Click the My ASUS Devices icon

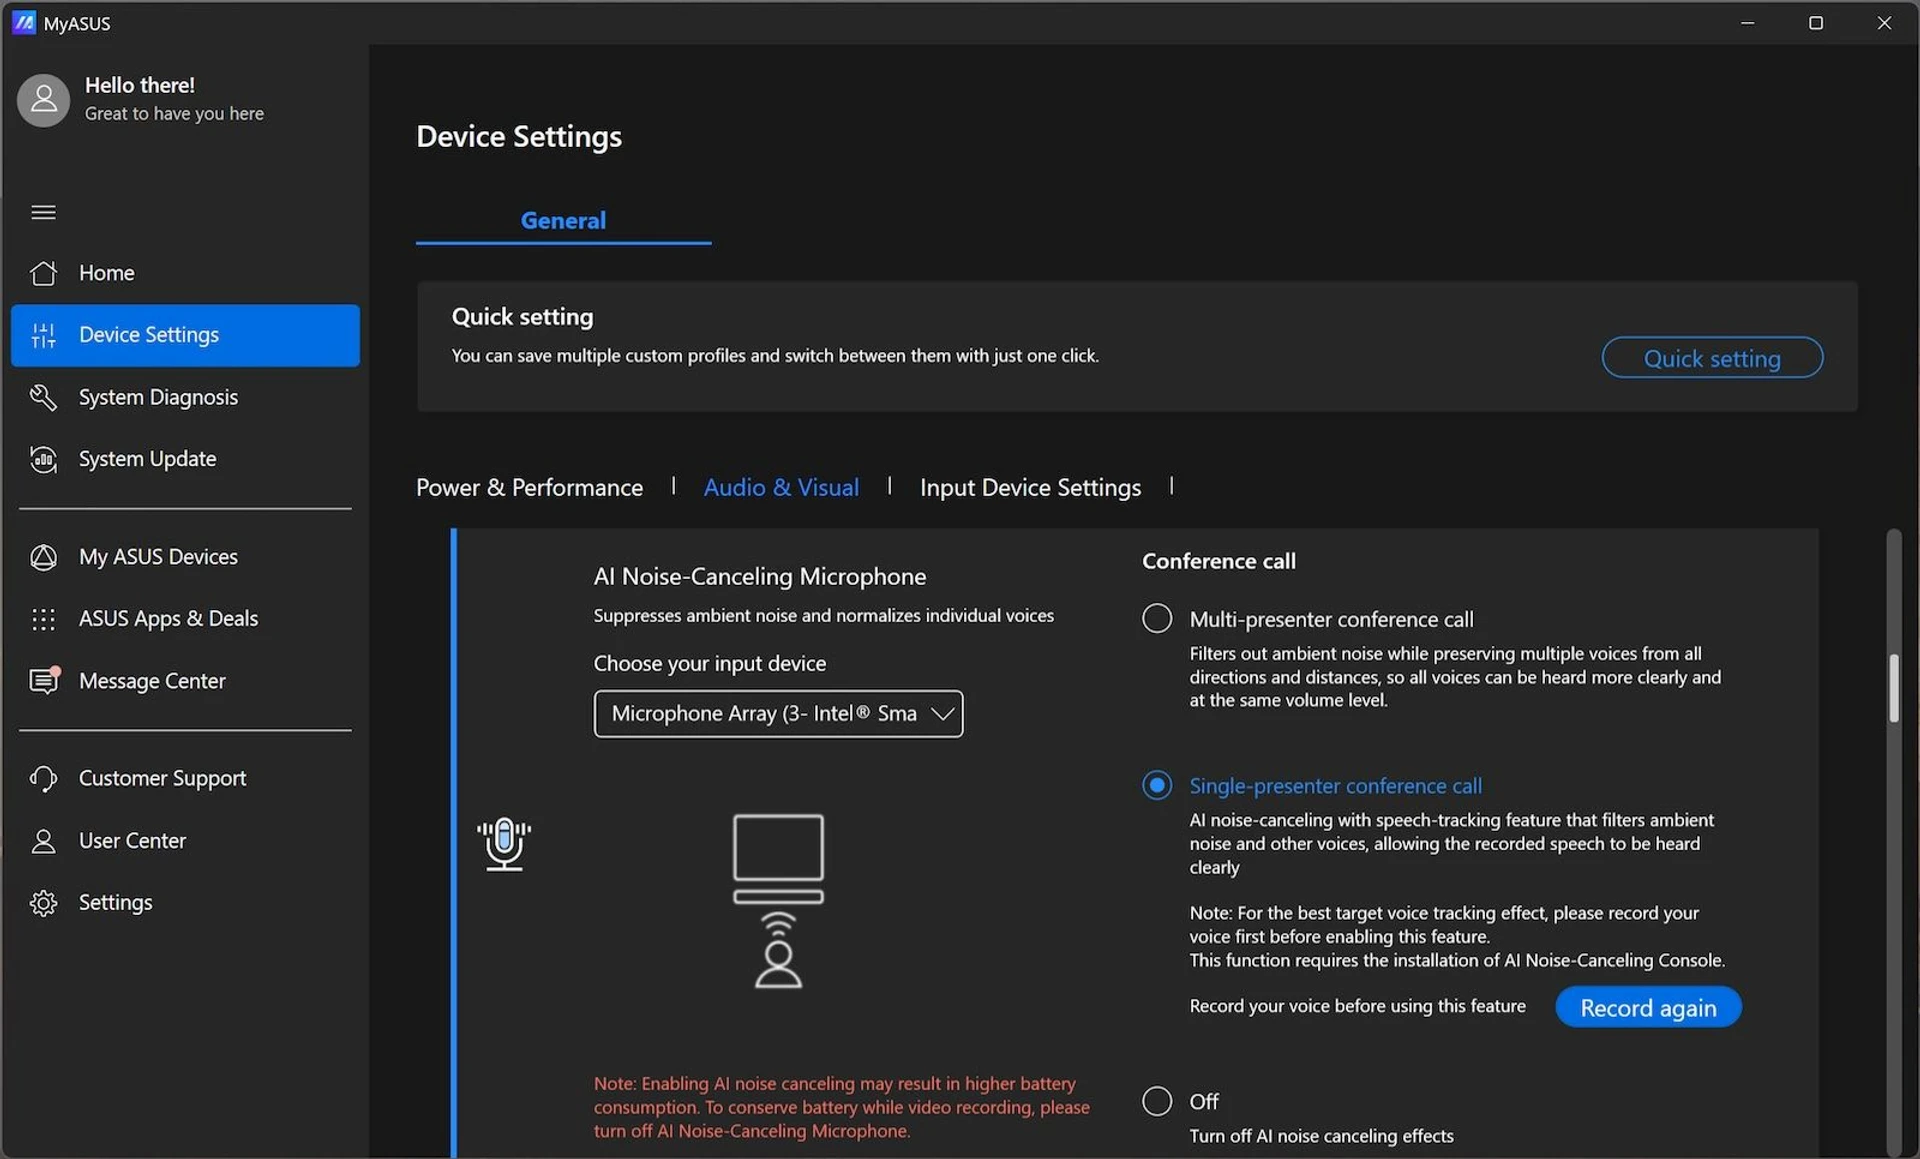[x=43, y=557]
